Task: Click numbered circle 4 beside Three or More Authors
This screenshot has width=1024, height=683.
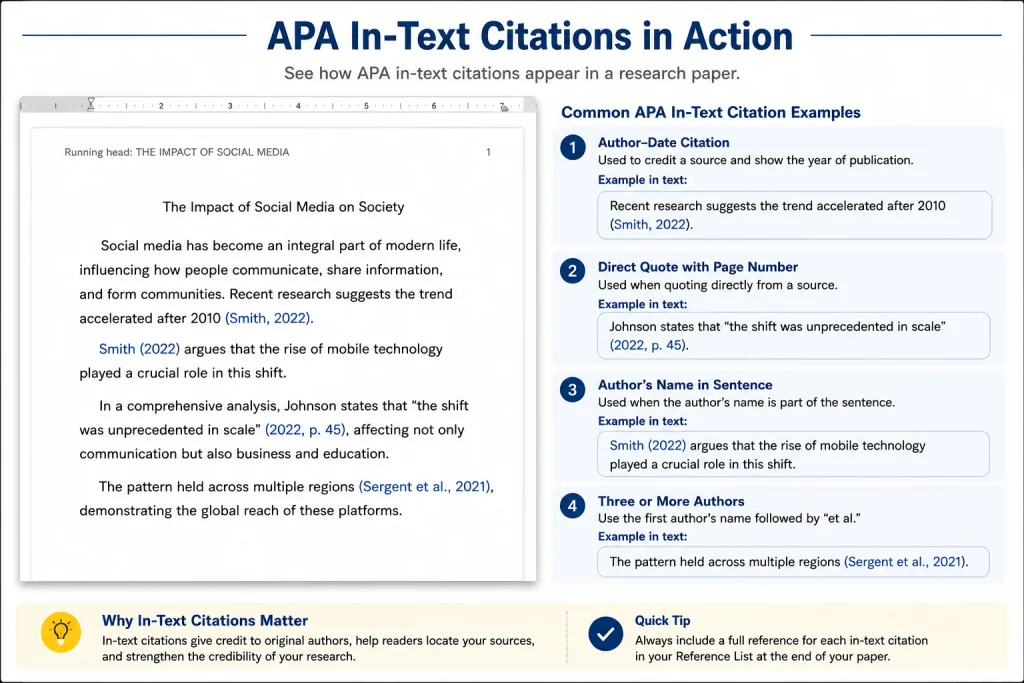Action: 573,505
